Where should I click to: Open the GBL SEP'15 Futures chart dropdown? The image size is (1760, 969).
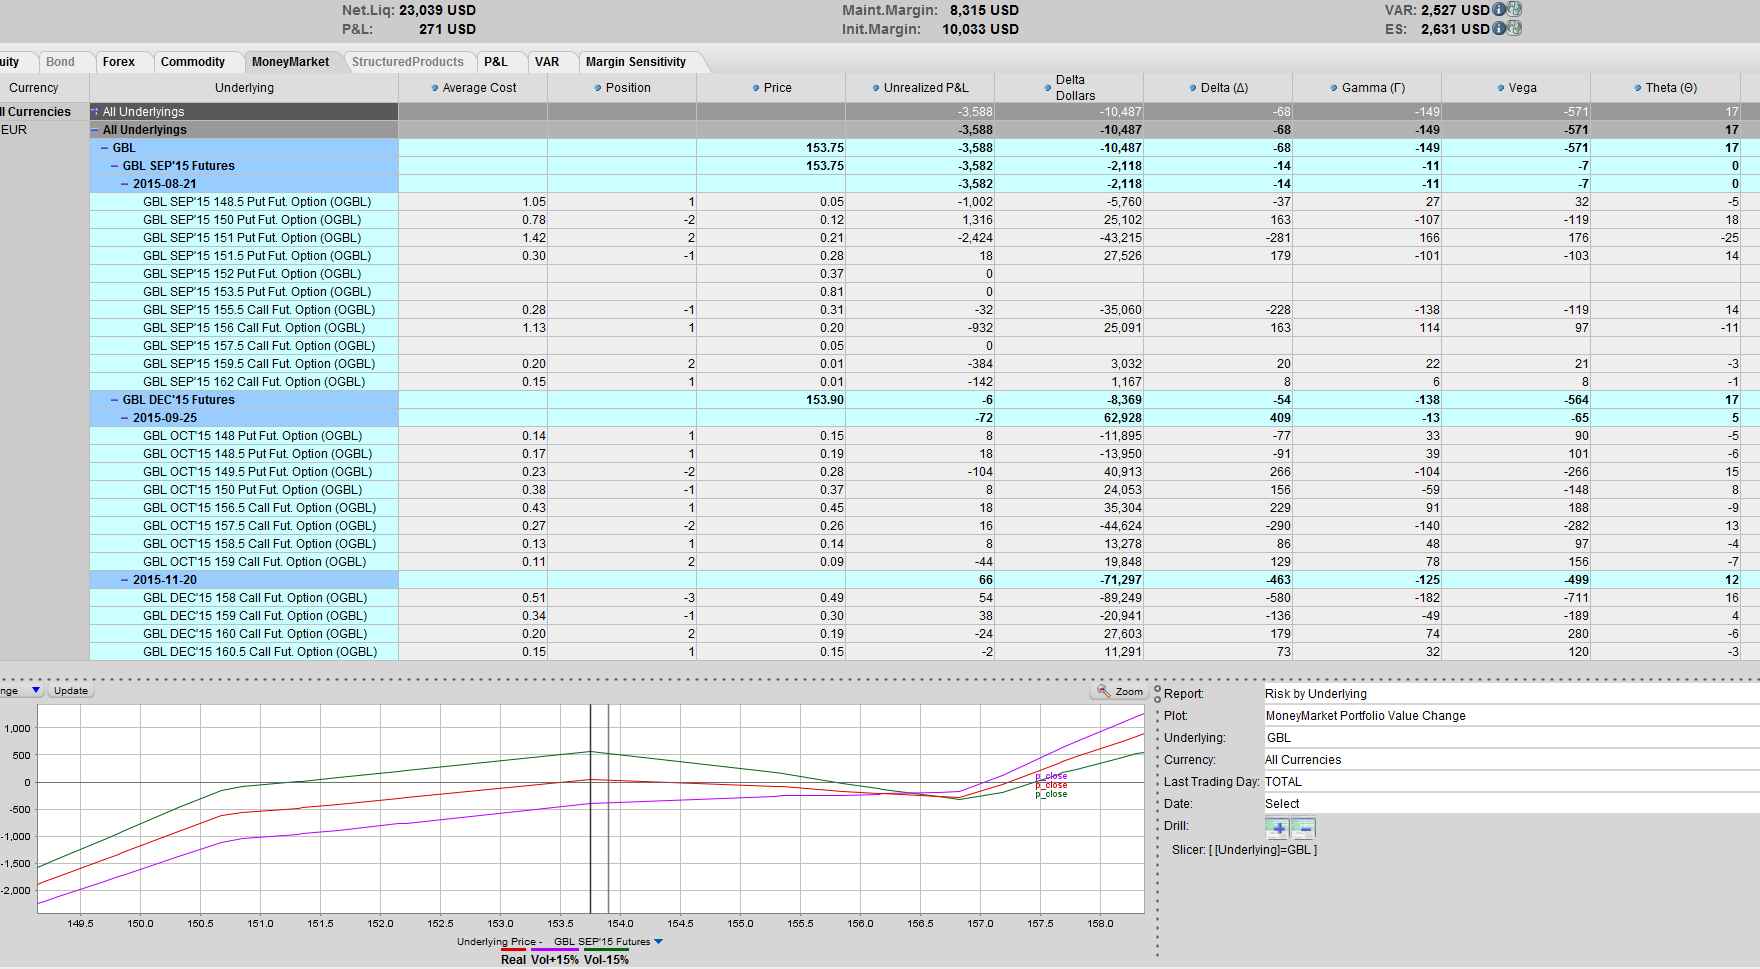(658, 942)
